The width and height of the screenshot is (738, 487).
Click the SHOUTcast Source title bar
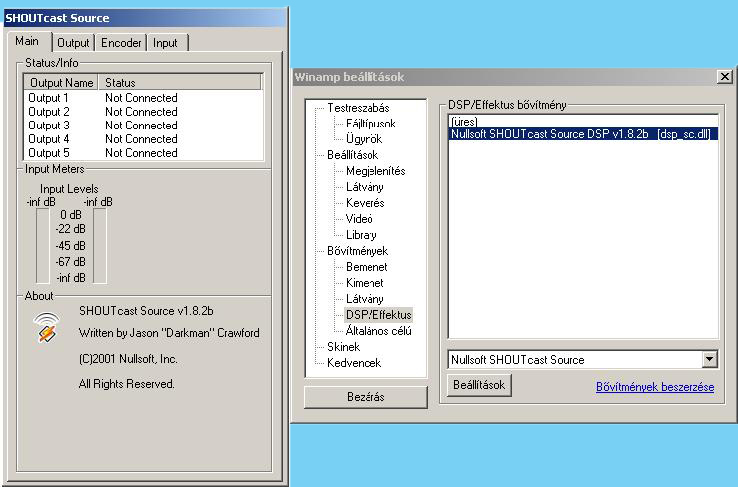145,18
